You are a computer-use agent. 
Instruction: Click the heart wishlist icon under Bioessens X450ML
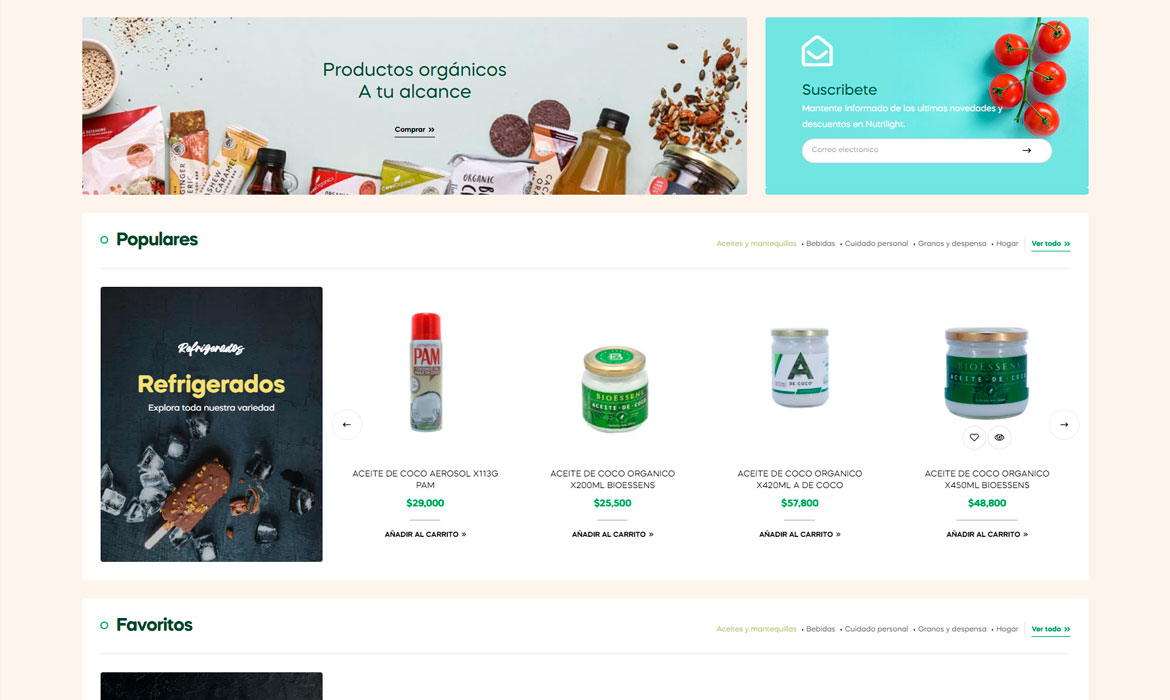974,437
